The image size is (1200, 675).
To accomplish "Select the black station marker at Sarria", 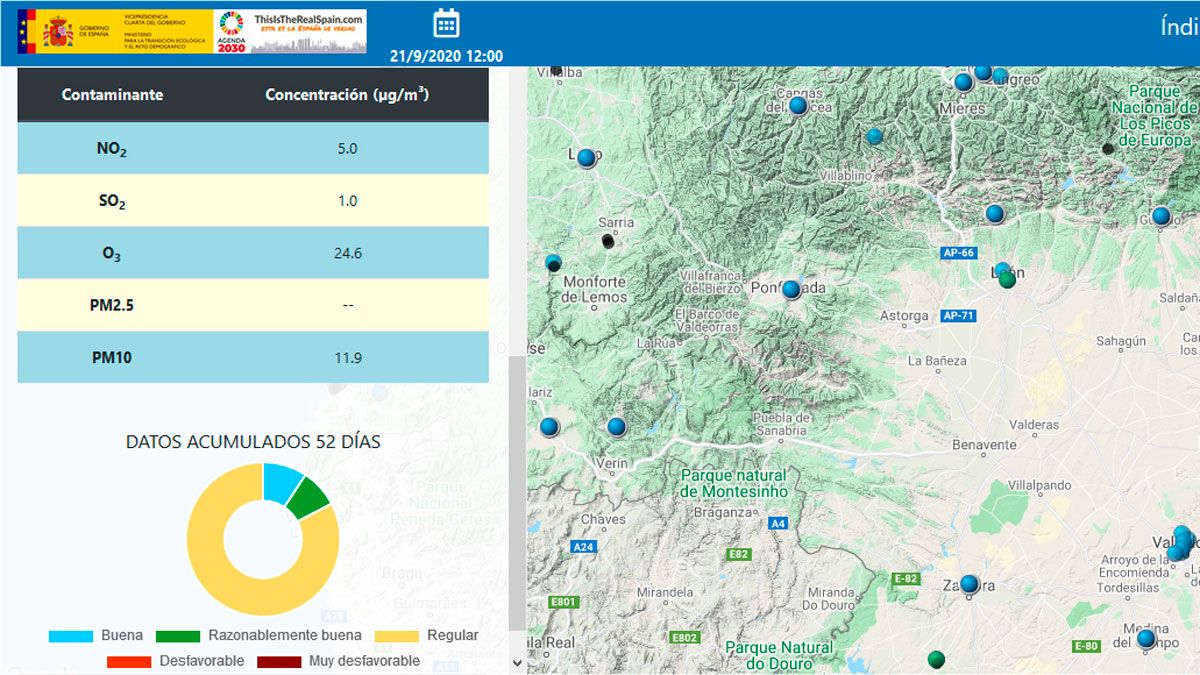I will [608, 241].
